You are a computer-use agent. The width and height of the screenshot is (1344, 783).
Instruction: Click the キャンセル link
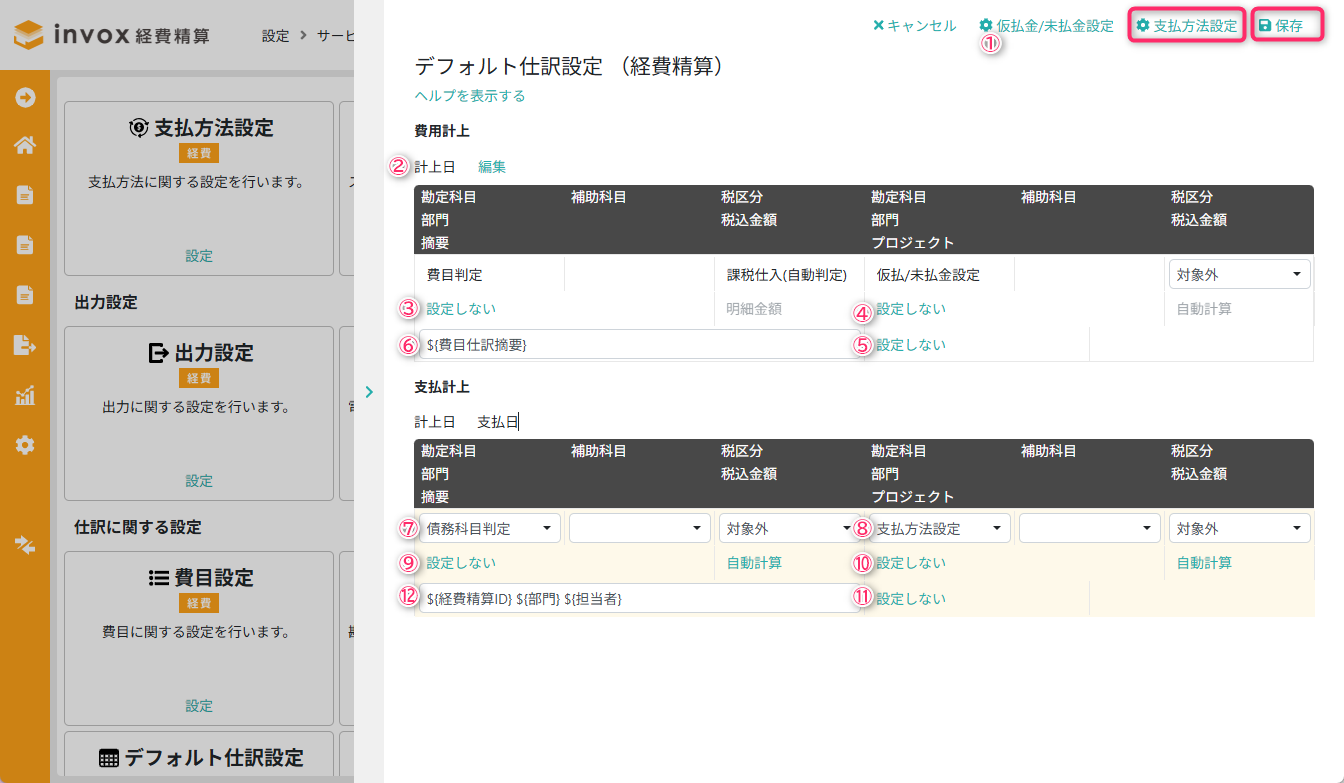pos(914,26)
